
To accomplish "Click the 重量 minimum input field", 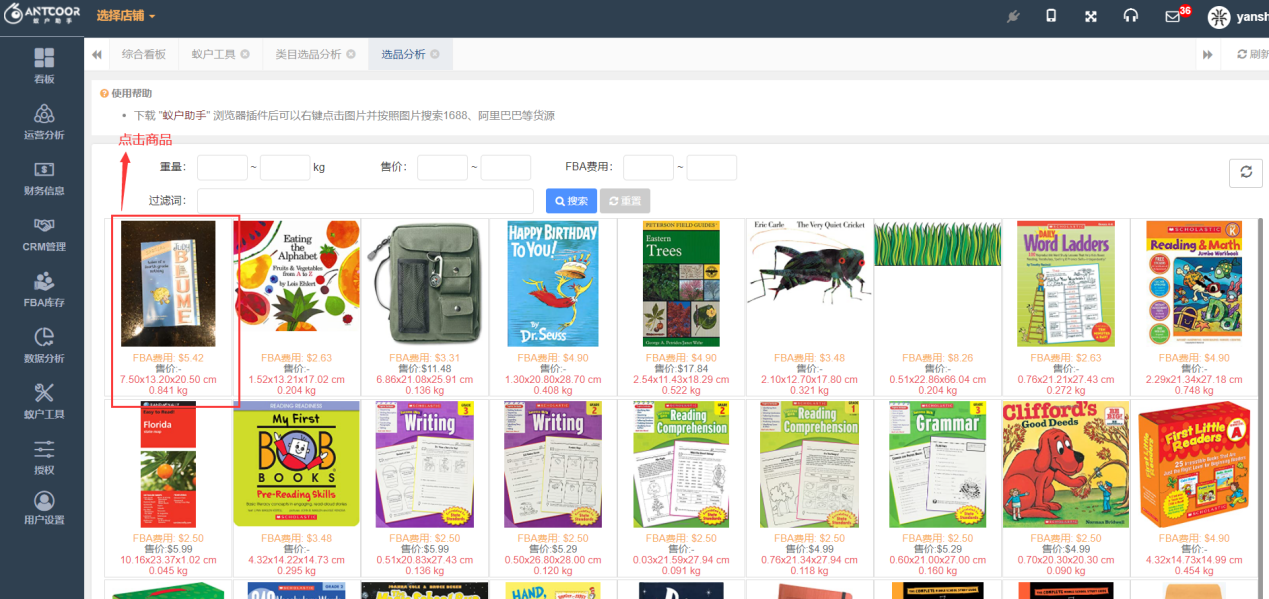I will 222,167.
